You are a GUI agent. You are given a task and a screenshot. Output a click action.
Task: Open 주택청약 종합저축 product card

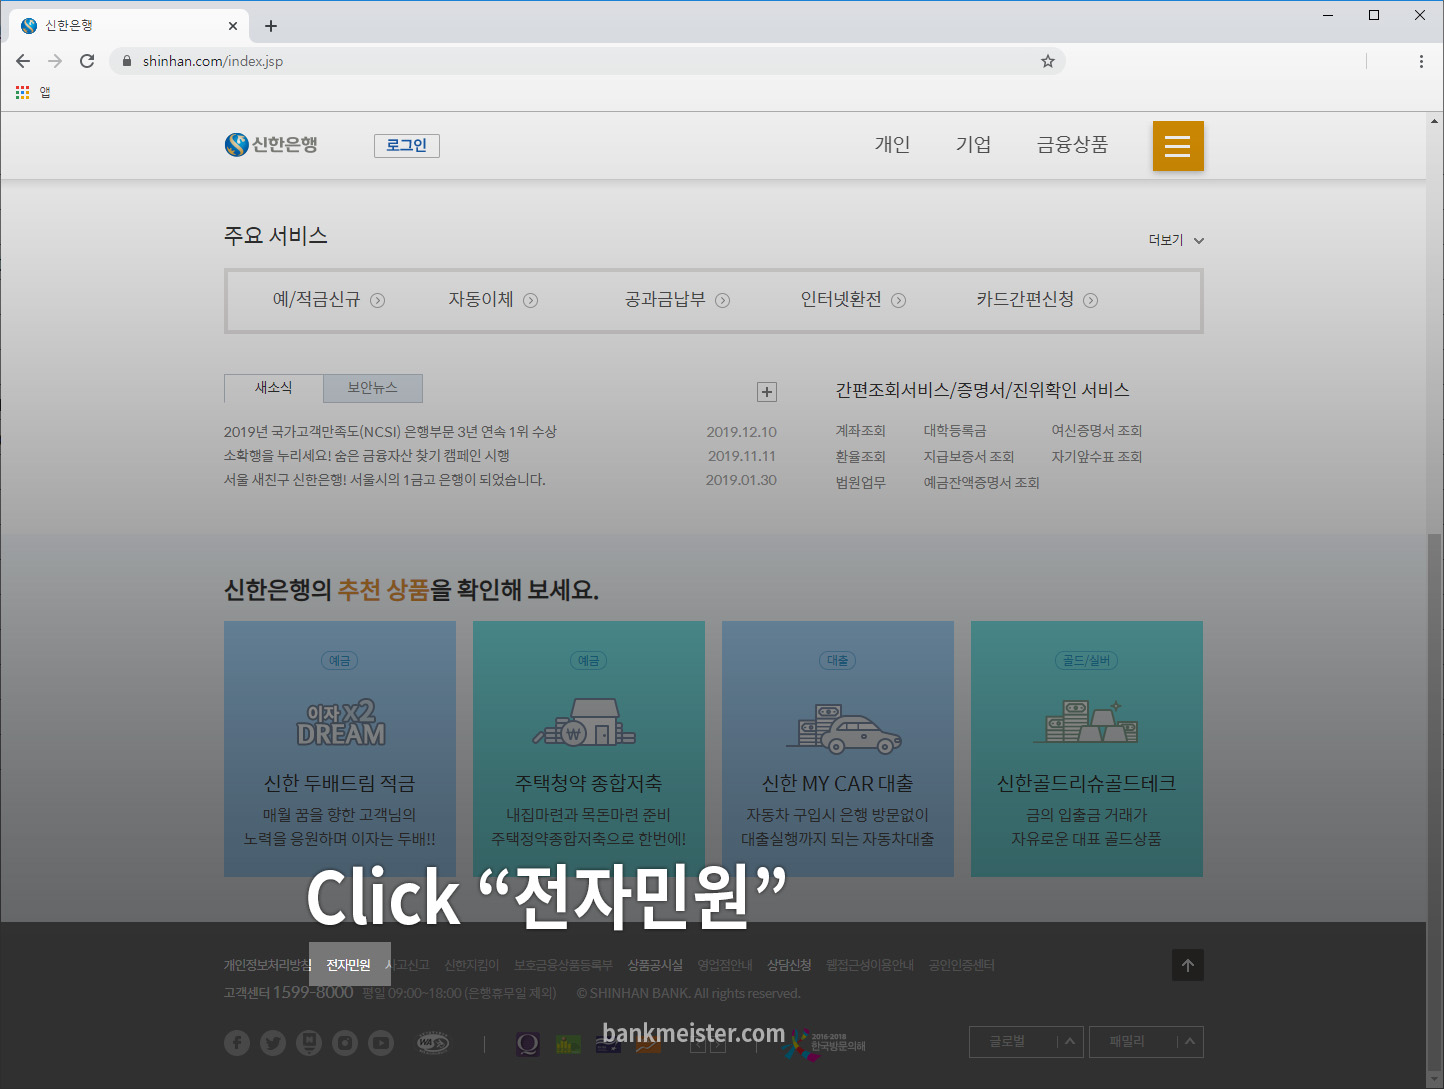tap(589, 749)
